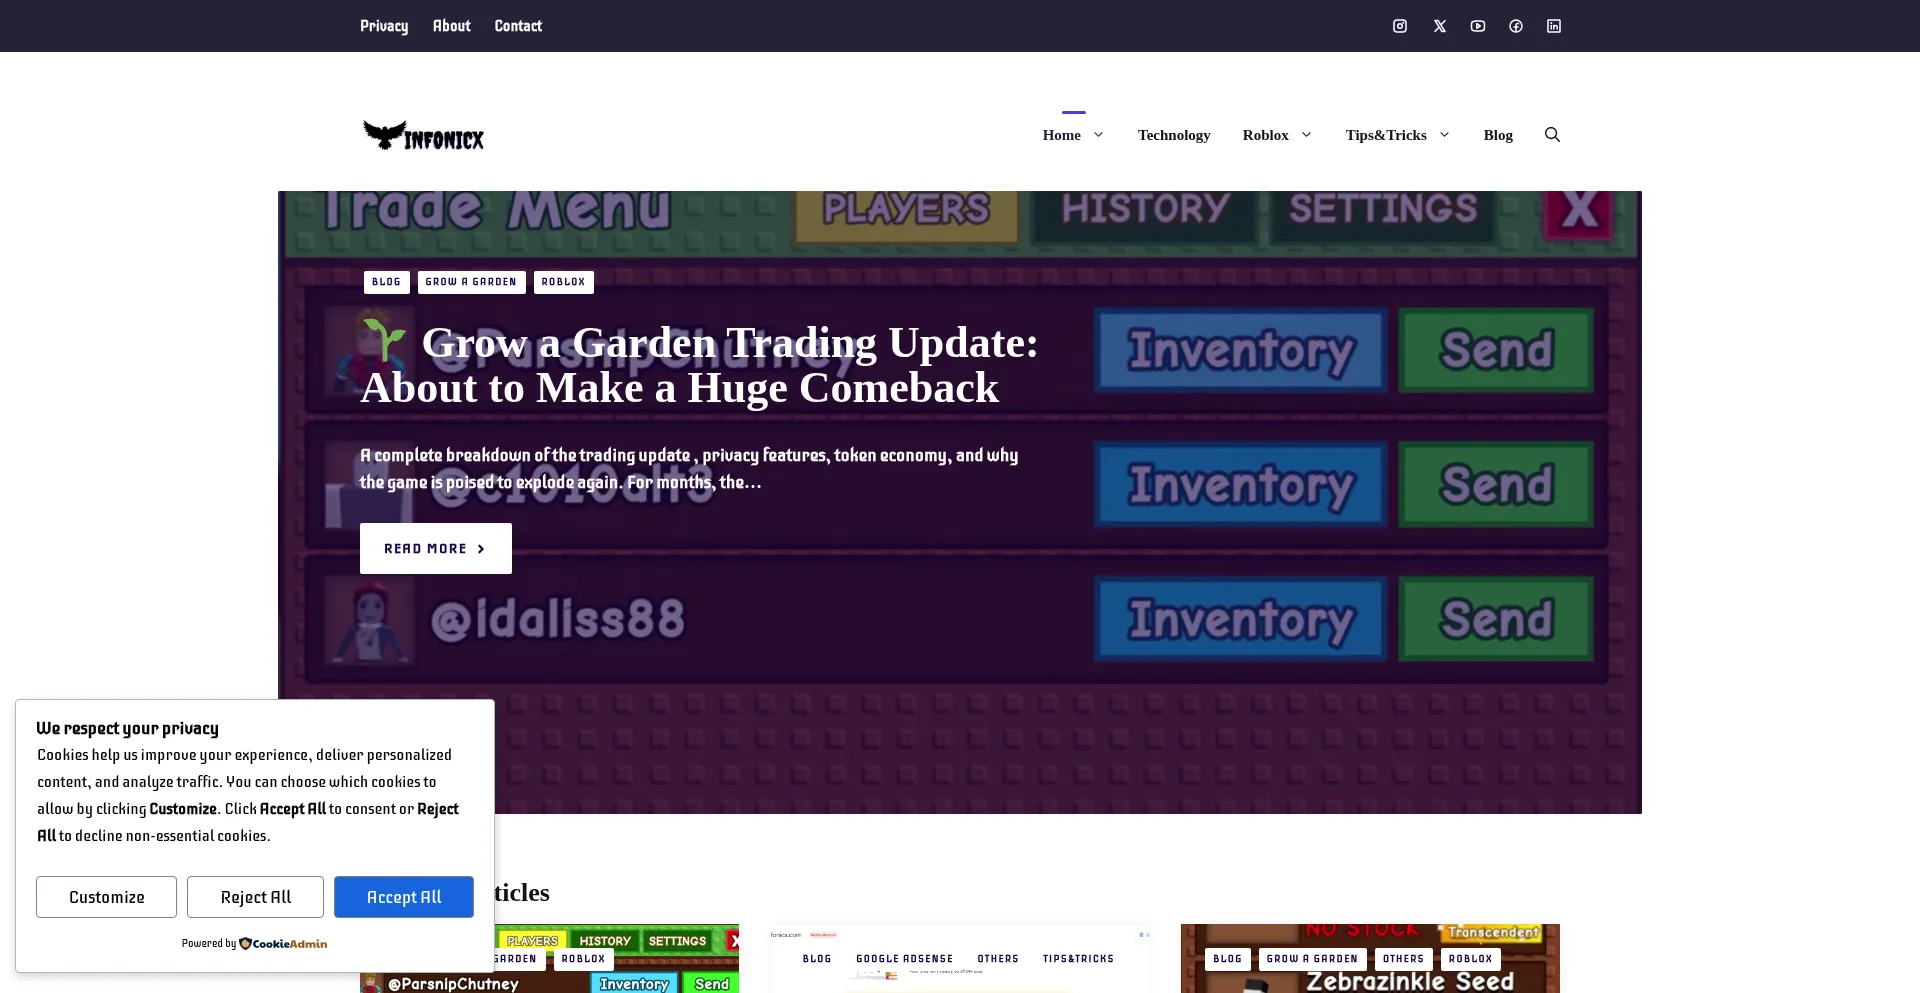Image resolution: width=1920 pixels, height=993 pixels.
Task: Open the Privacy link in top bar
Action: 384,26
